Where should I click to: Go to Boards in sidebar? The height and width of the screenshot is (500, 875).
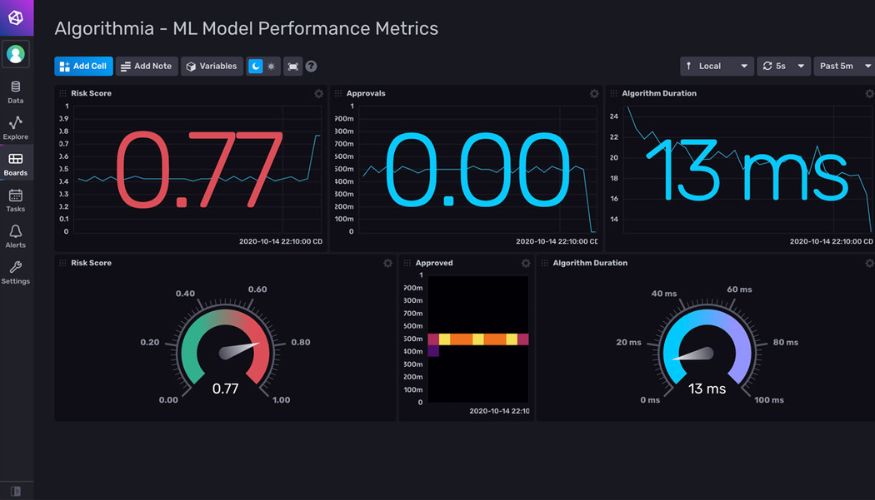tap(16, 165)
